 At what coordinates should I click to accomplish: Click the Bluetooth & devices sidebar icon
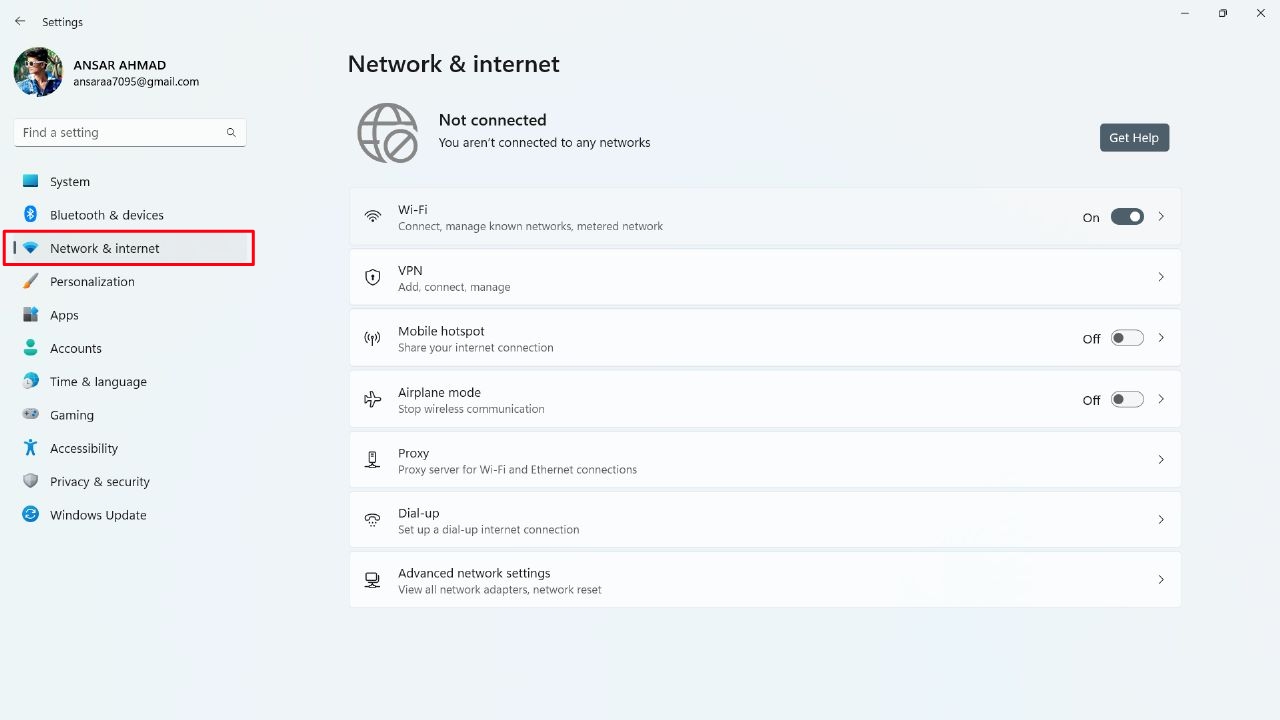(30, 214)
